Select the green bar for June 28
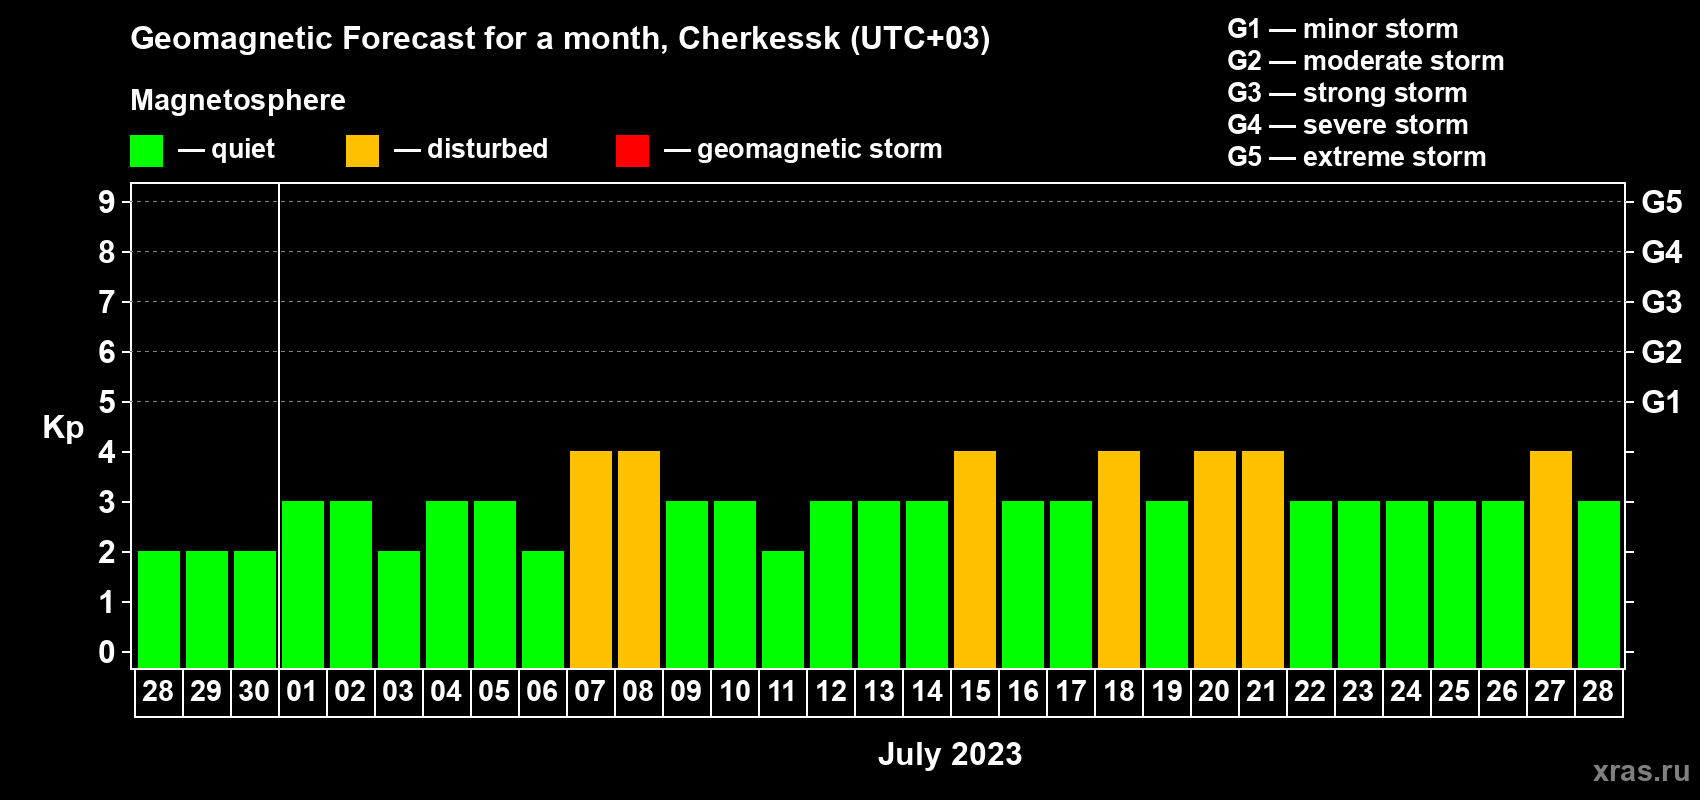This screenshot has height=800, width=1700. (x=159, y=610)
